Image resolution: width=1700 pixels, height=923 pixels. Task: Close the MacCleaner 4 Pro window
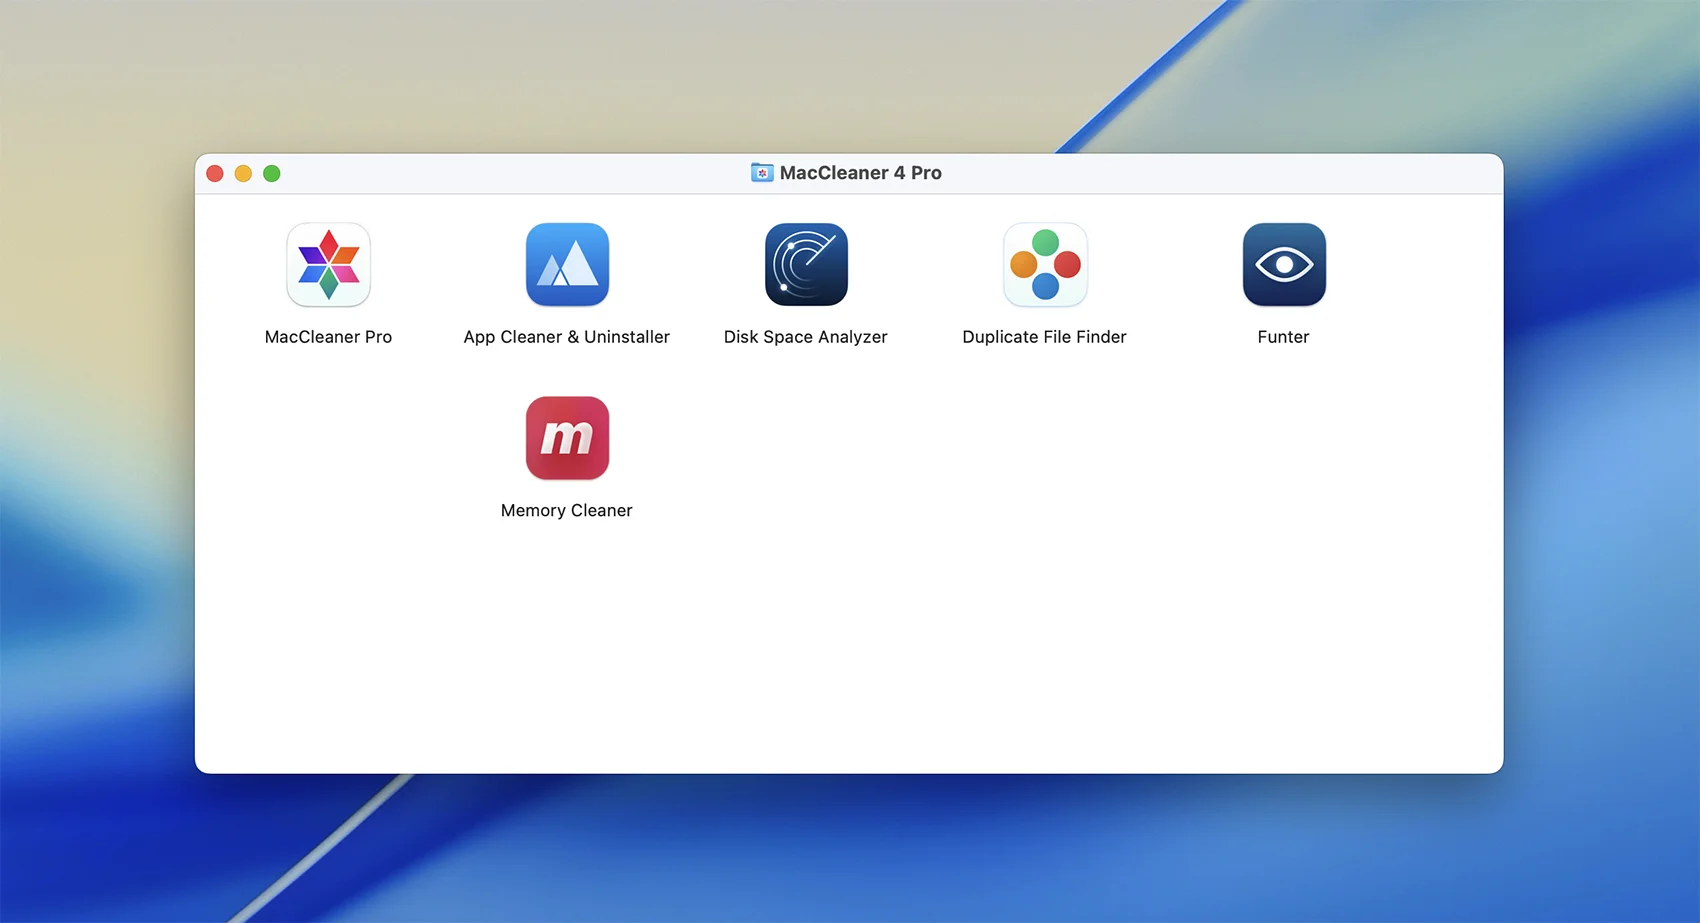(x=215, y=174)
